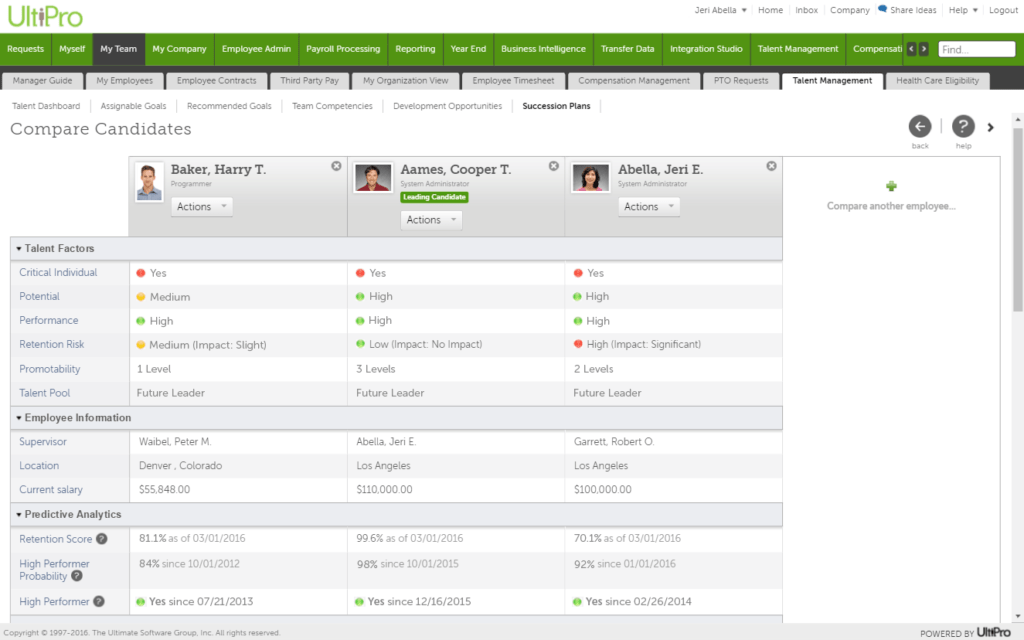Switch to the Health Care Eligibility tab
1024x640 pixels.
click(937, 81)
